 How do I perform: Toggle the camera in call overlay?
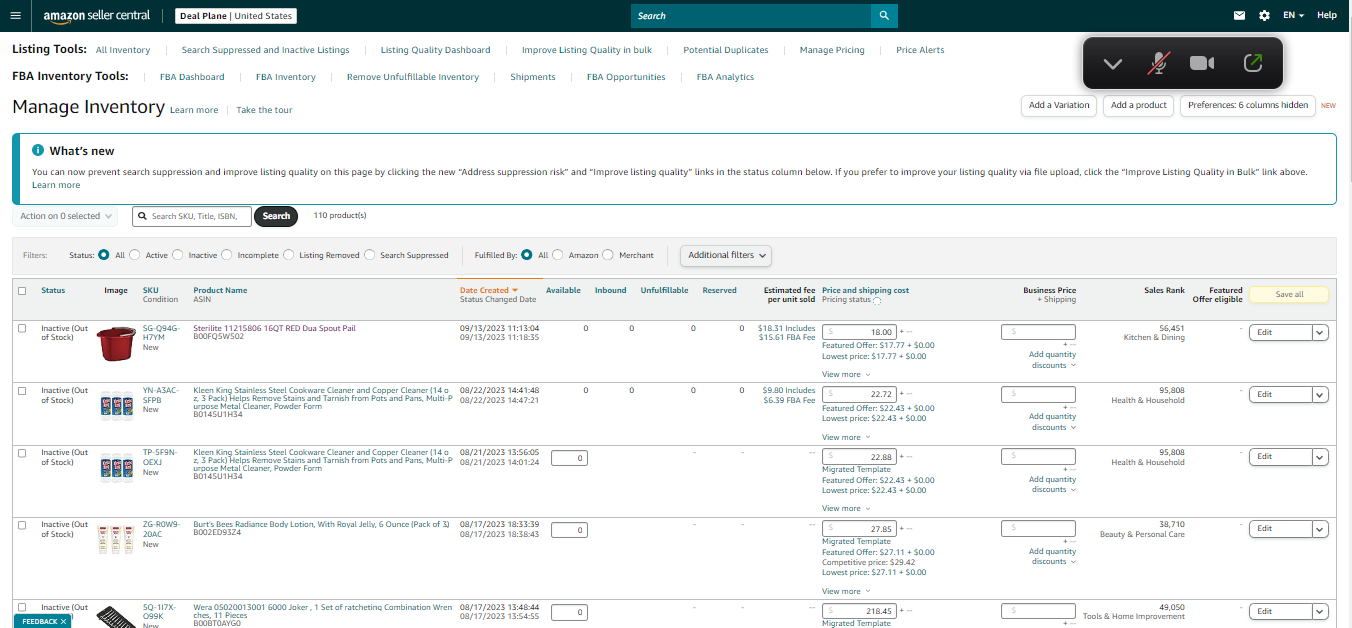coord(1202,63)
